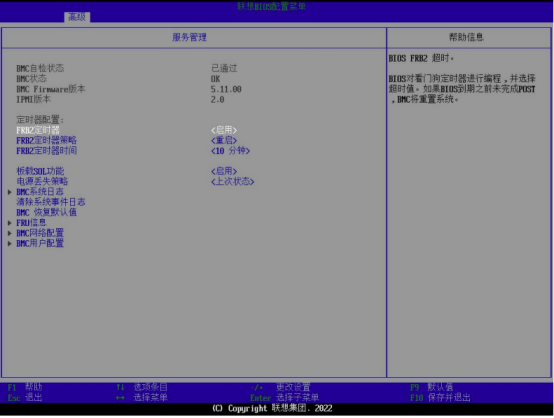554x418 pixels.
Task: Click the 已通过 self-test status value
Action: [224, 68]
